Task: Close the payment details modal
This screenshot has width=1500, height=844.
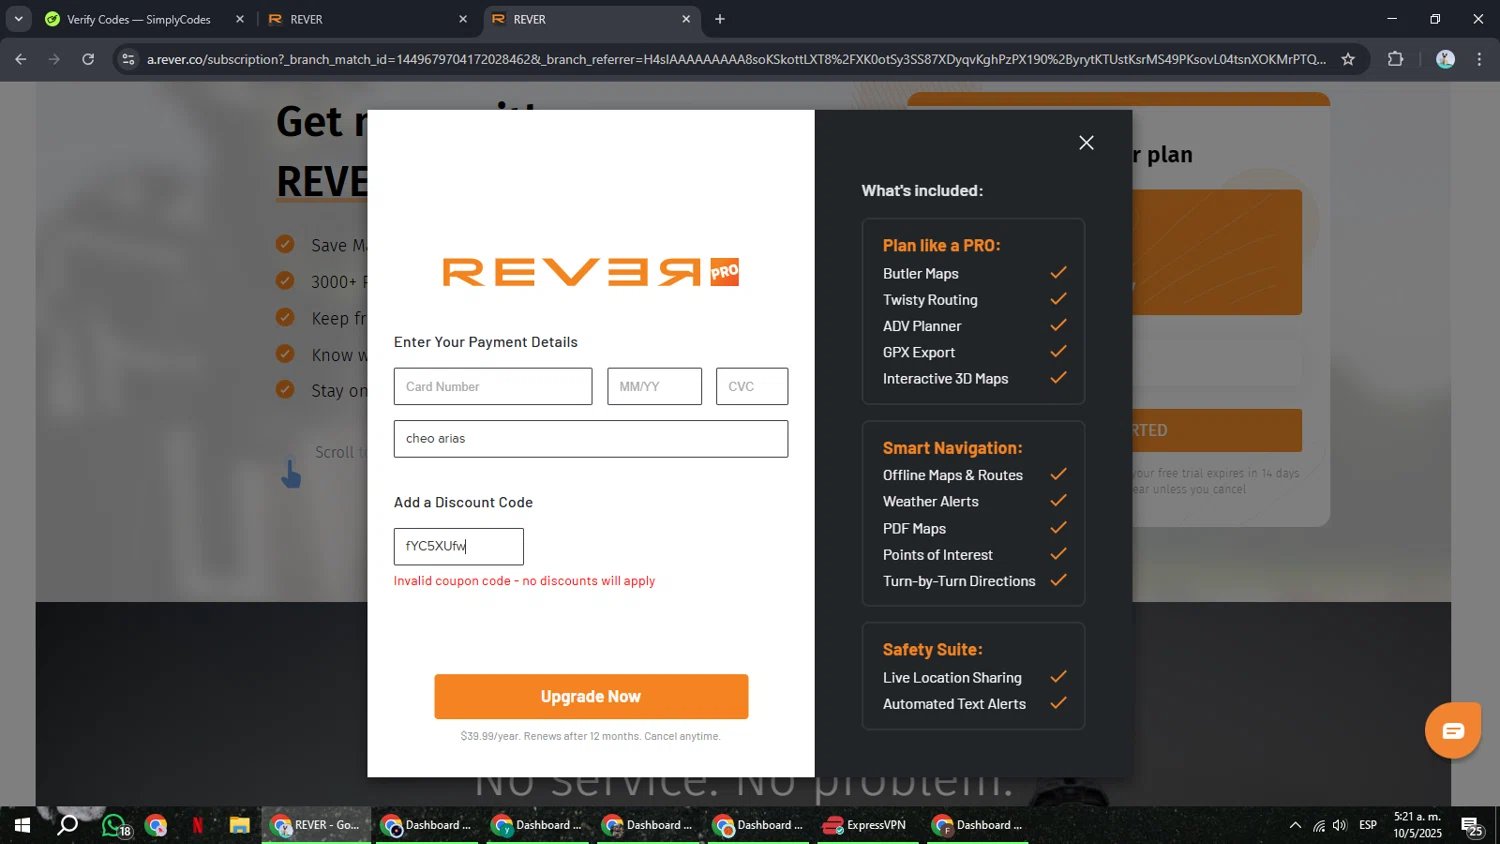Action: [x=1086, y=143]
